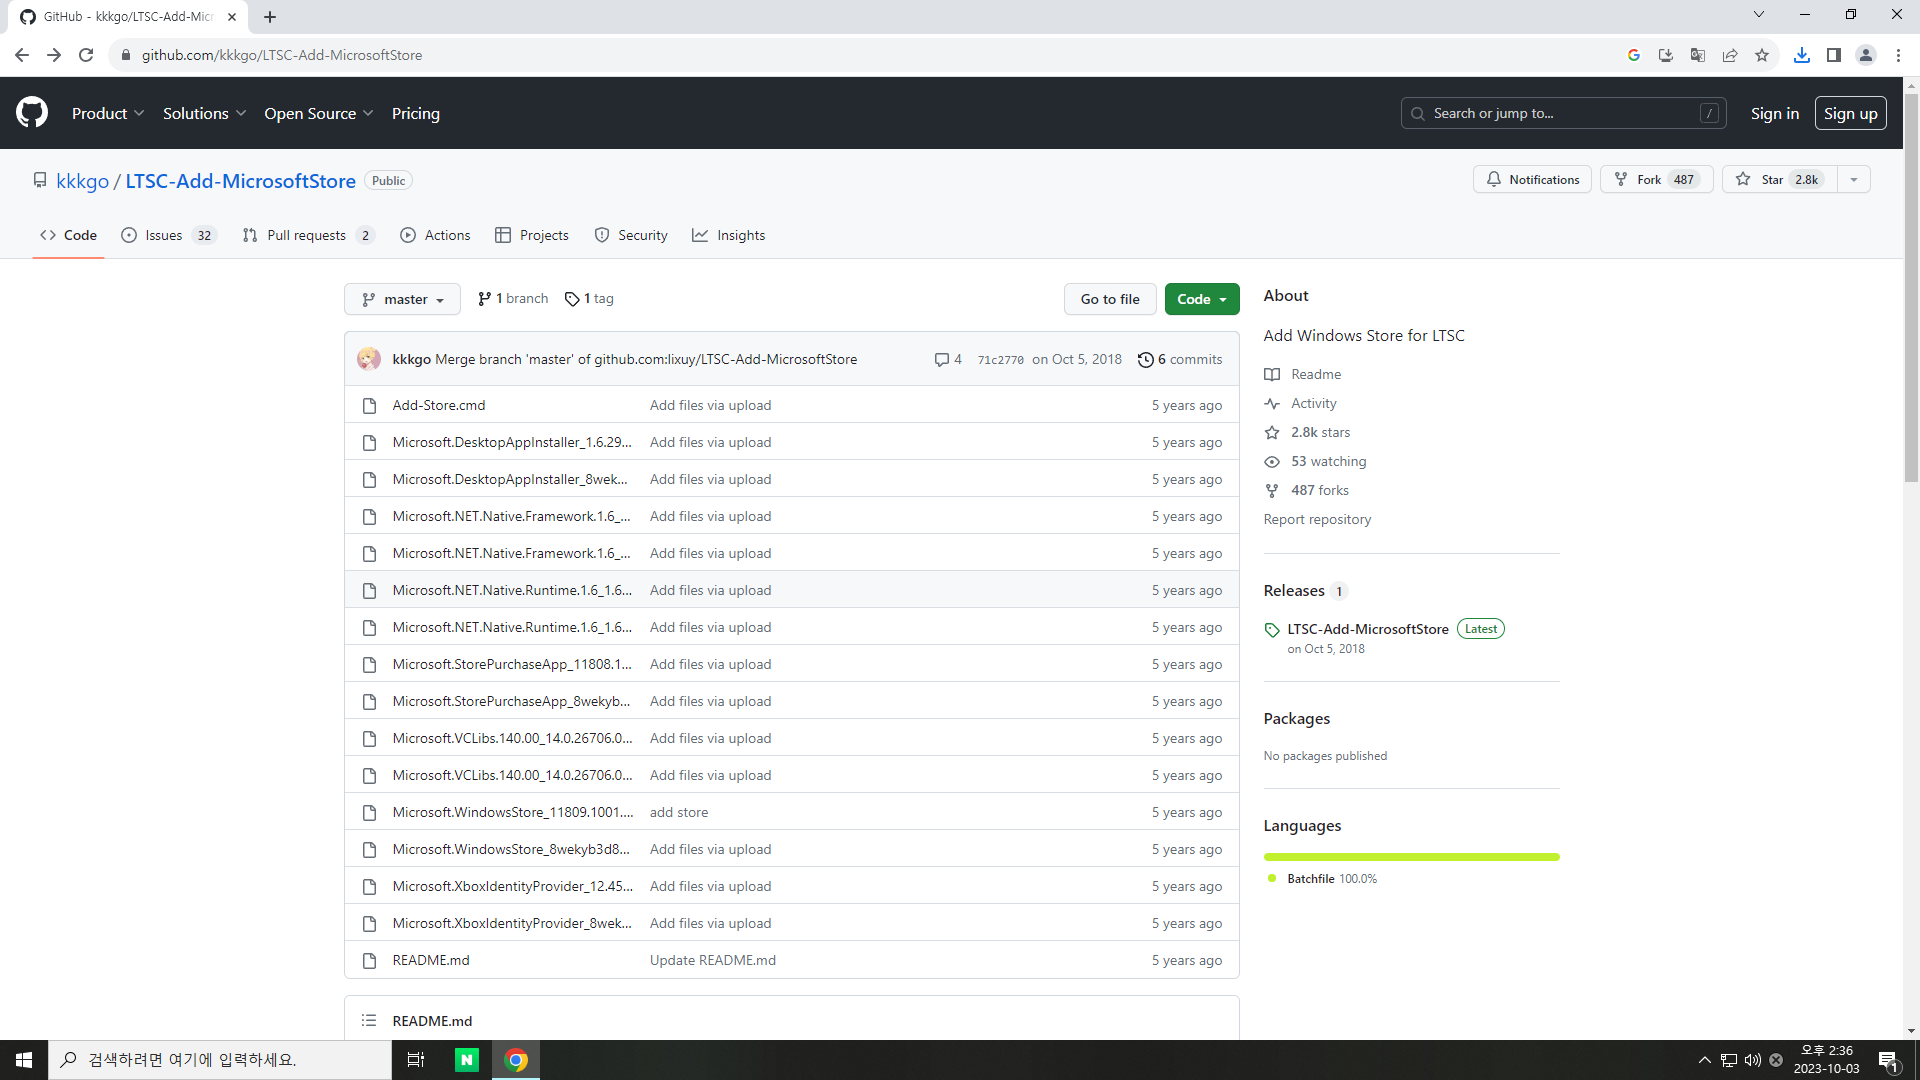This screenshot has height=1080, width=1920.
Task: Click the Batchfile language bar
Action: click(x=1411, y=857)
